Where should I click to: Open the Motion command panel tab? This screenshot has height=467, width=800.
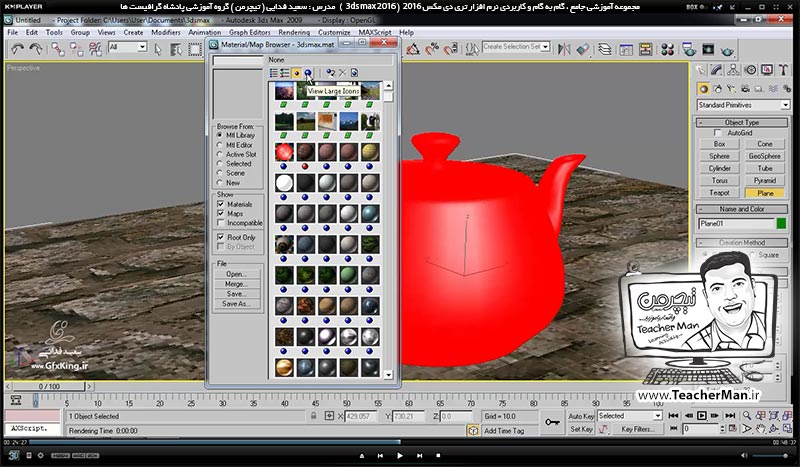pos(750,69)
